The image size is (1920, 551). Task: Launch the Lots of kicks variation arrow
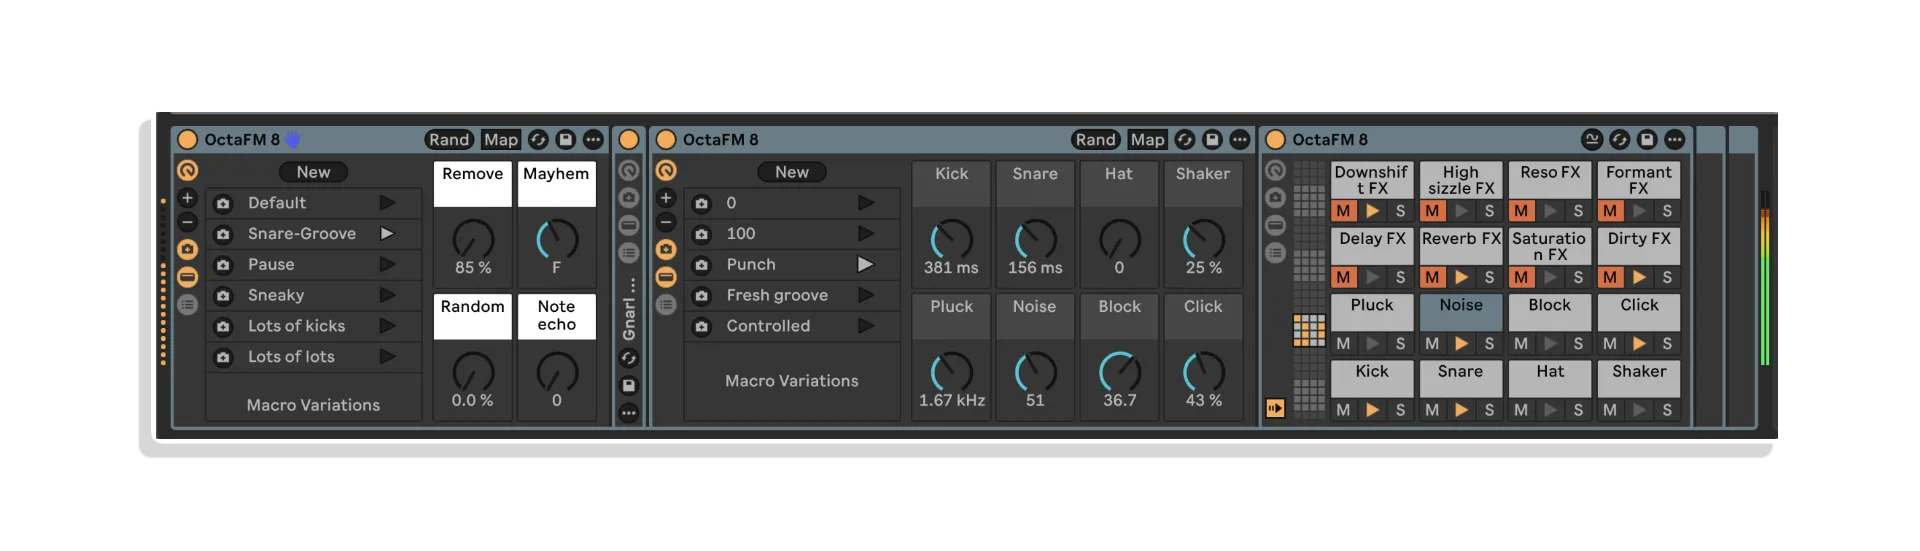pos(388,326)
